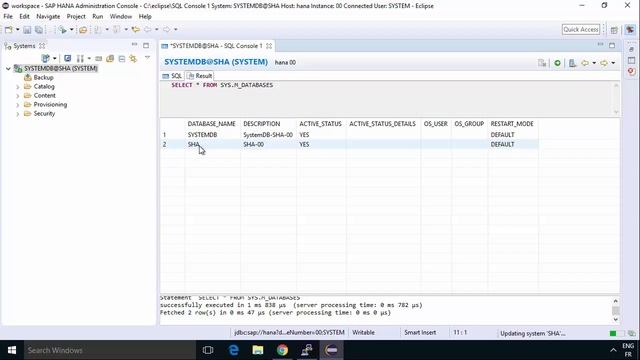Maximize the Systems panel view
Image resolution: width=640 pixels, height=360 pixels.
tap(146, 45)
